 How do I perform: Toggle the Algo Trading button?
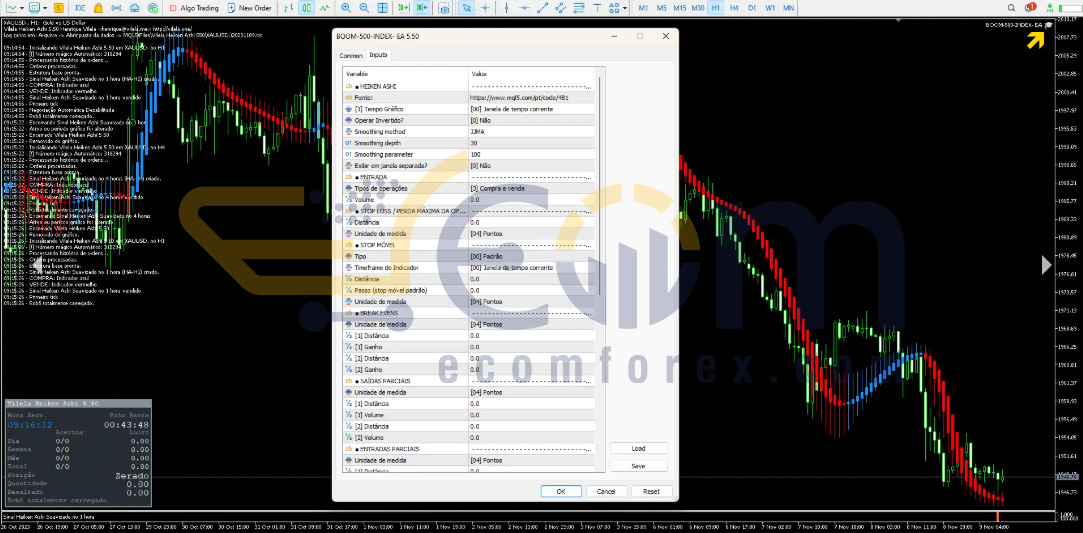(195, 8)
